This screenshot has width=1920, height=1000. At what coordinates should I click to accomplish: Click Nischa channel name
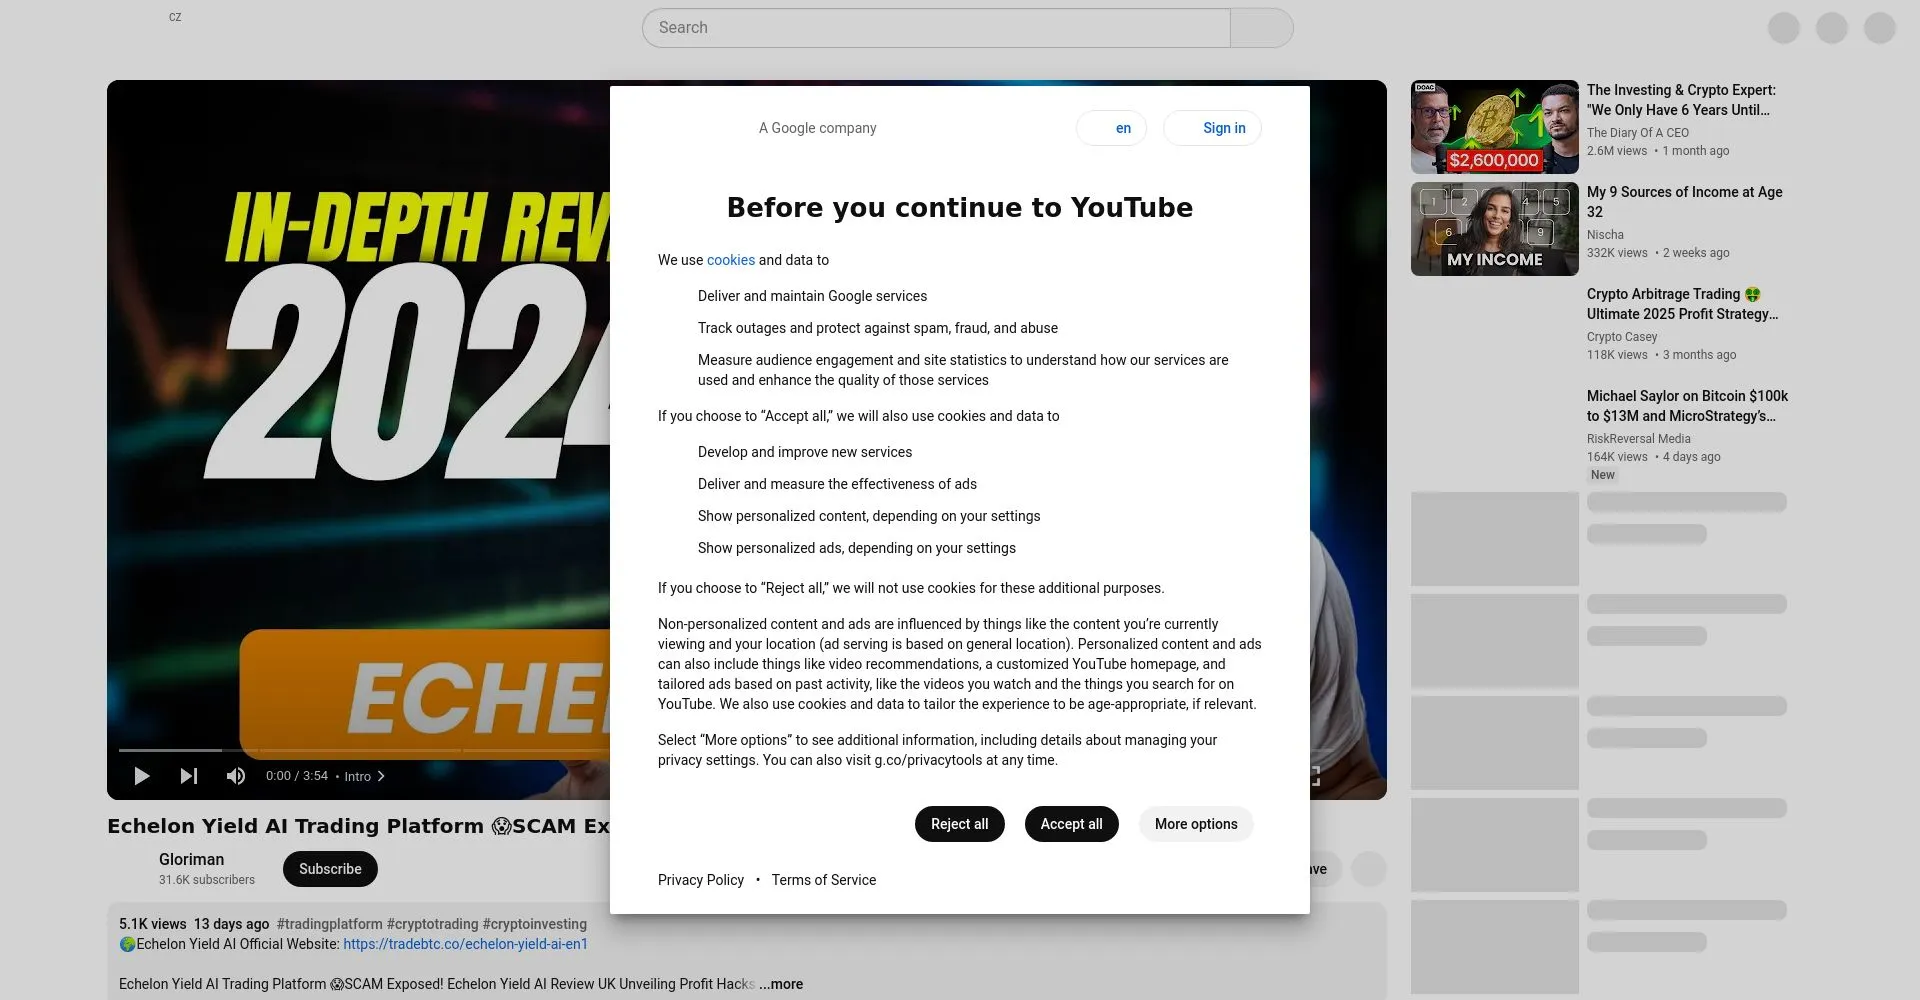point(1605,235)
